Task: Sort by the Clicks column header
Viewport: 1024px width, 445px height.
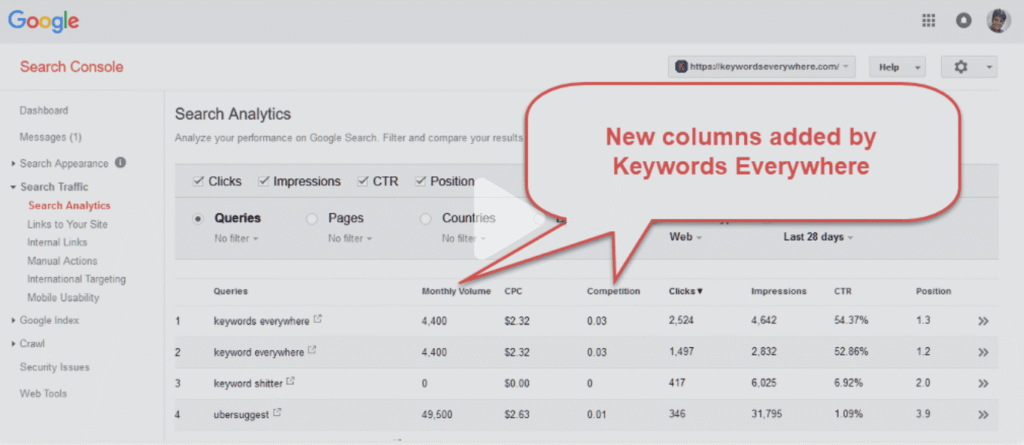Action: click(686, 291)
